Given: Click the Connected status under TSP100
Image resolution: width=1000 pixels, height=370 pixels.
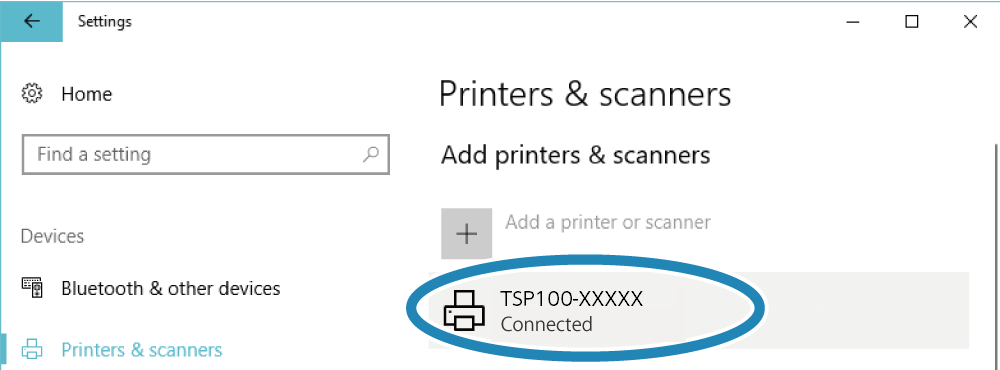Looking at the screenshot, I should click(547, 324).
